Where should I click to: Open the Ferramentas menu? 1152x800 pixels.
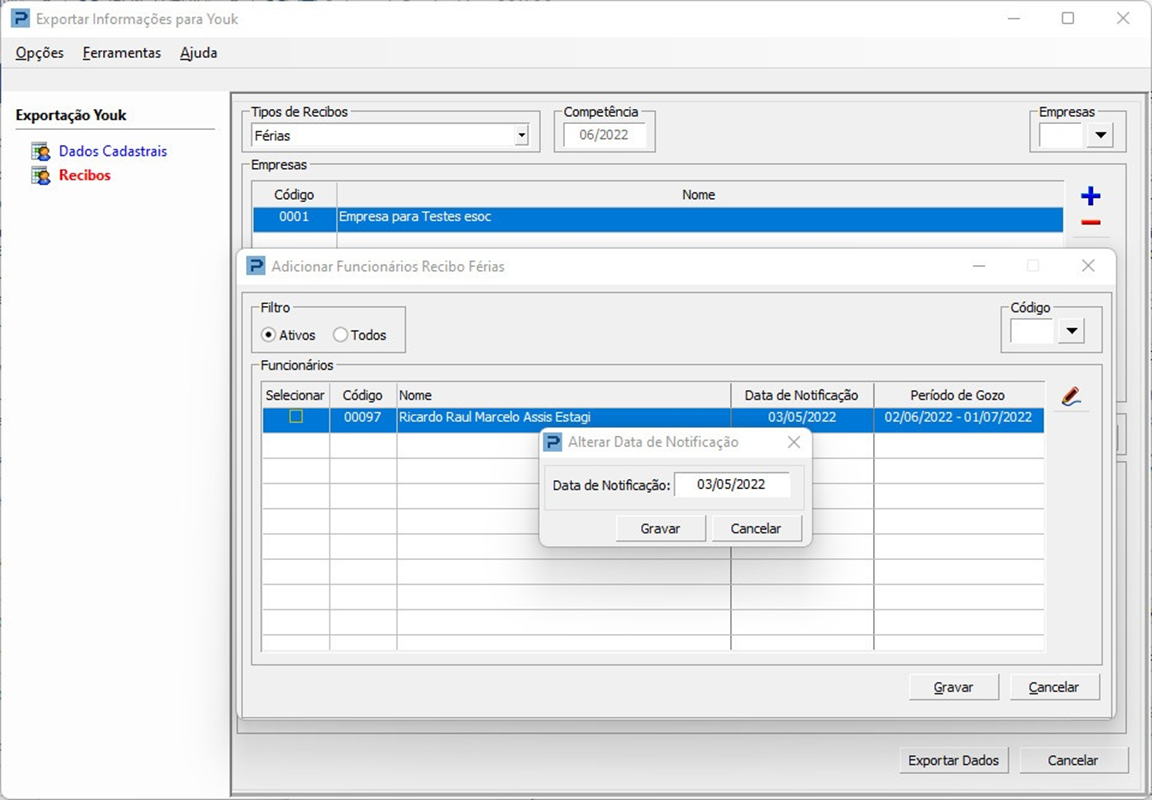tap(122, 53)
